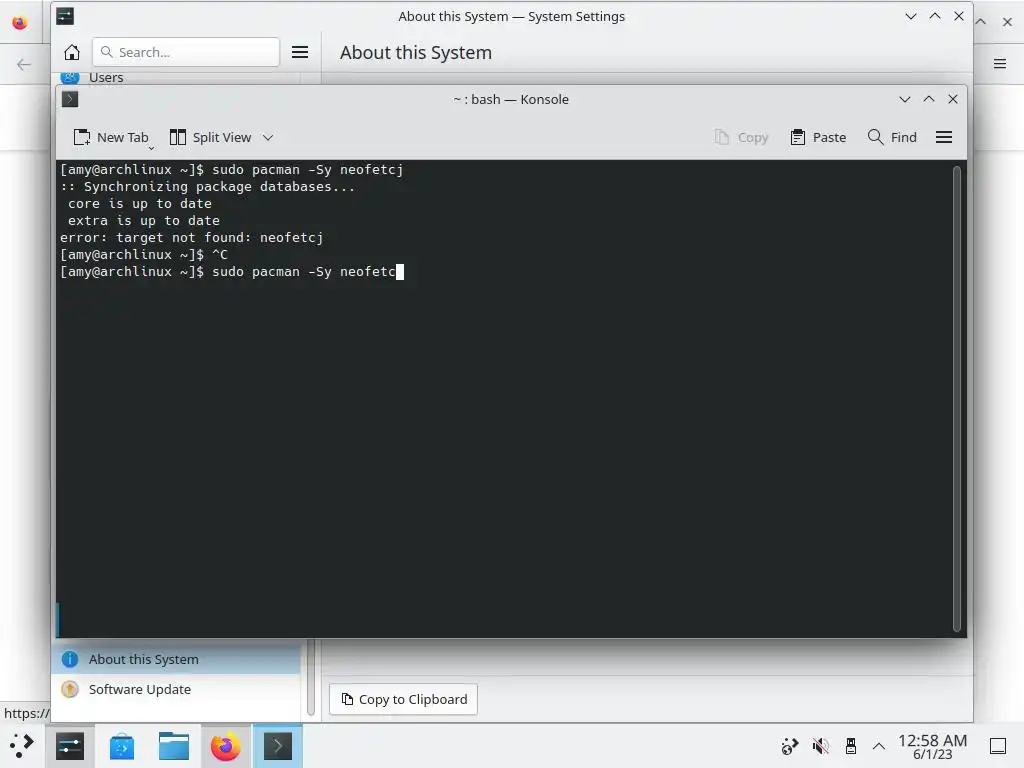
Task: Open System Settings hamburger menu
Action: [x=300, y=52]
